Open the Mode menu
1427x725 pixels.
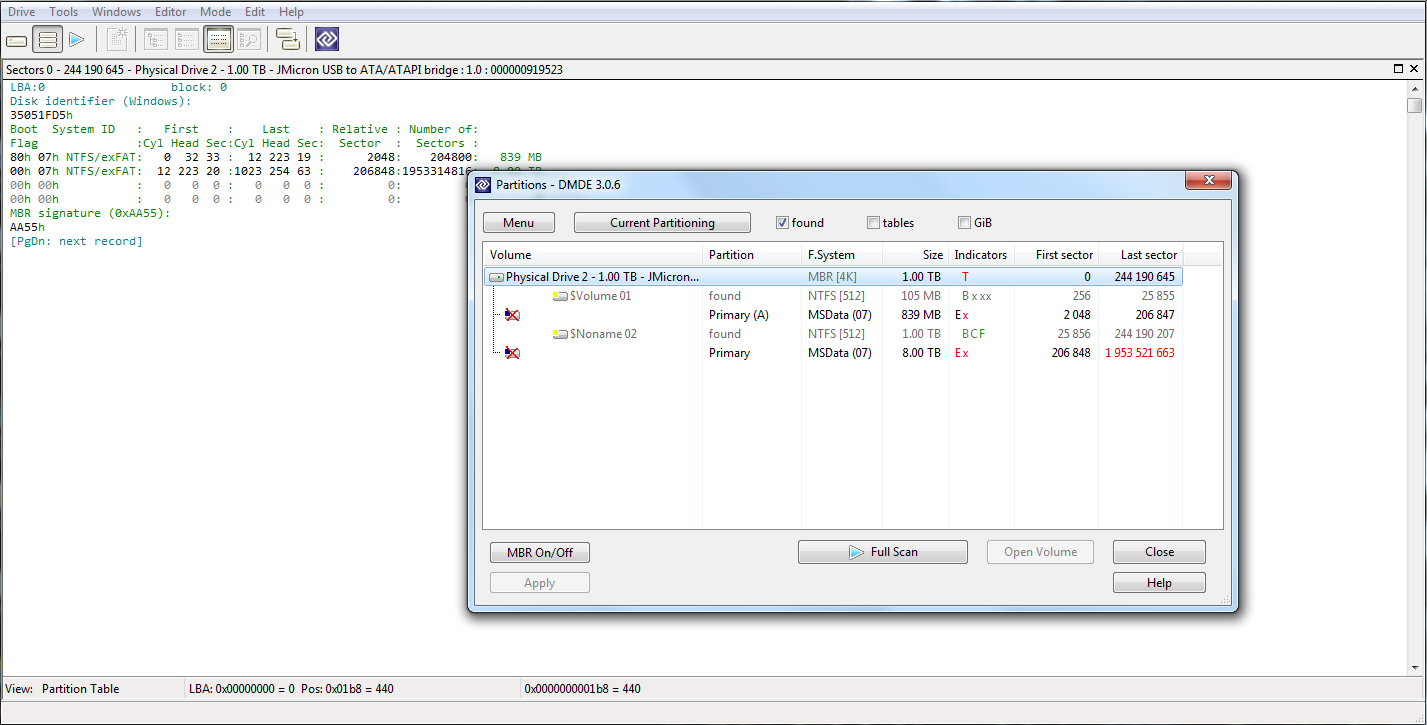click(x=215, y=12)
